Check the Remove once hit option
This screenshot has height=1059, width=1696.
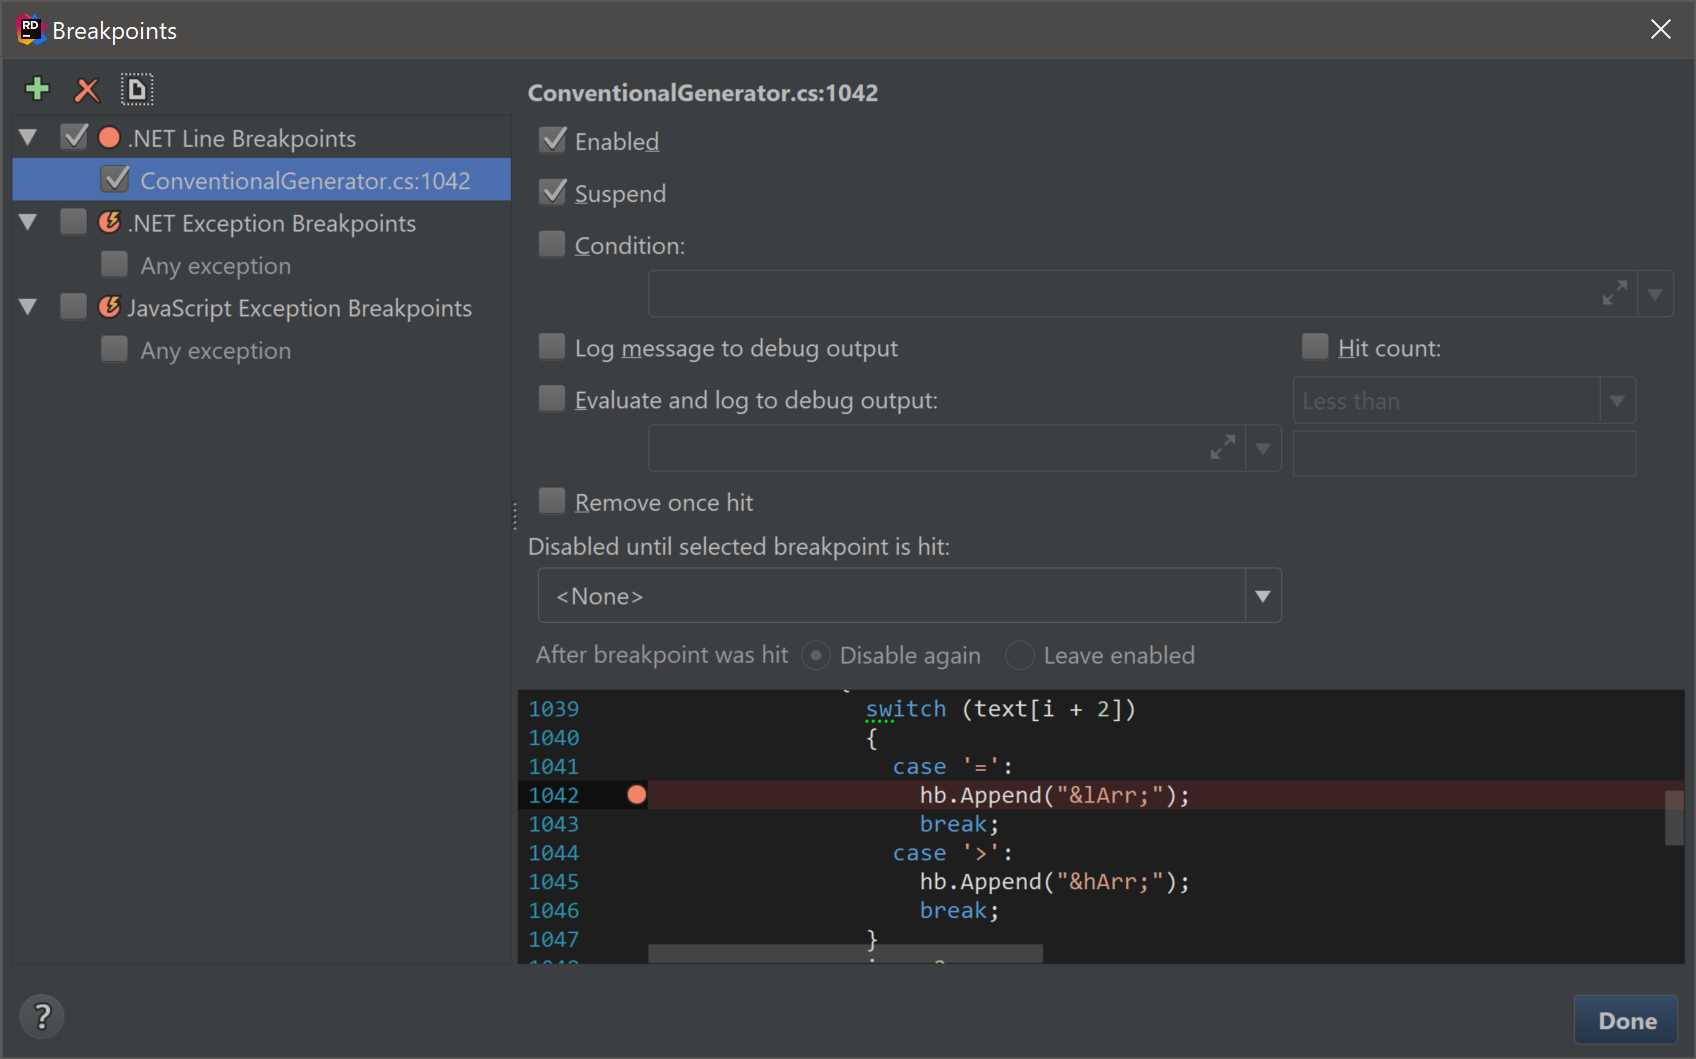tap(552, 501)
